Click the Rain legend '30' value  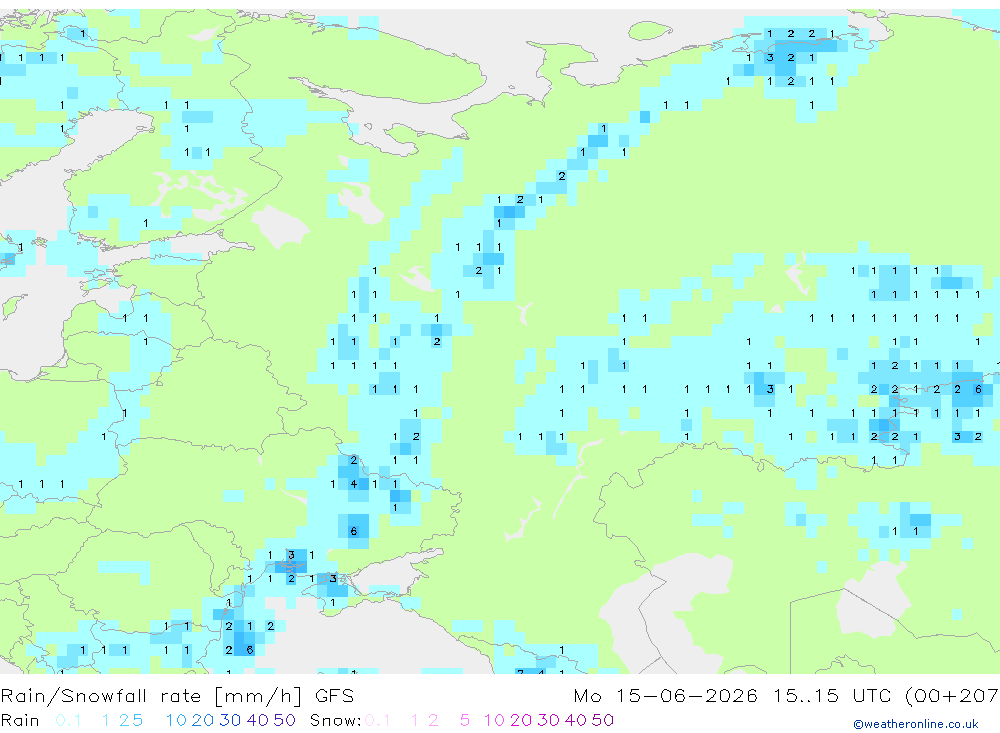pyautogui.click(x=230, y=720)
